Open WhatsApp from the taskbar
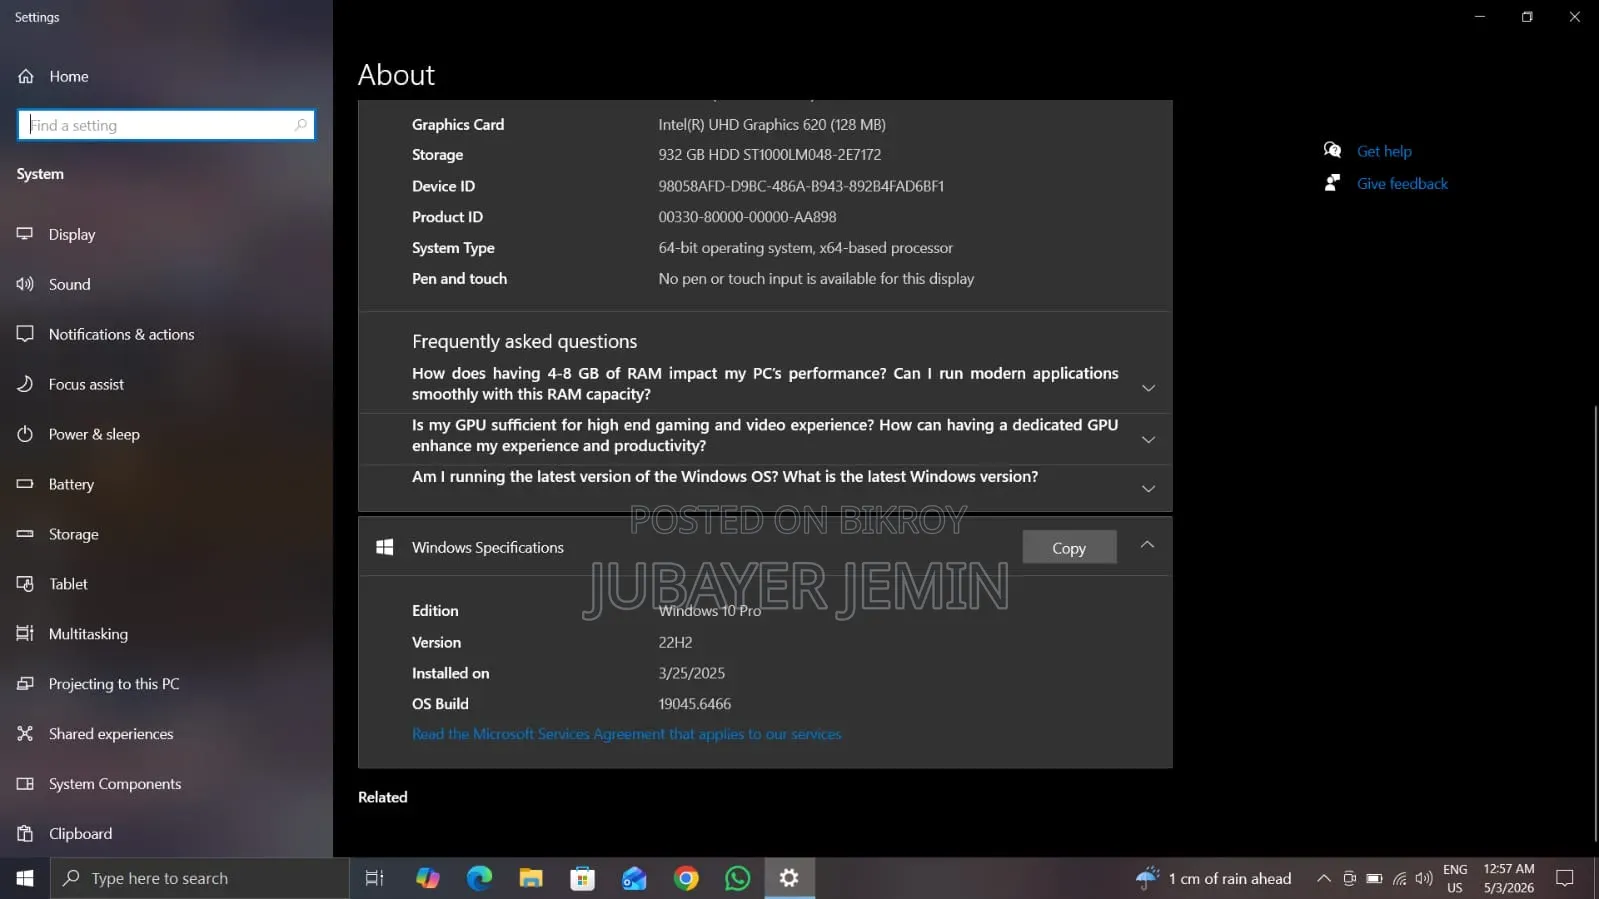The image size is (1599, 899). pos(738,878)
